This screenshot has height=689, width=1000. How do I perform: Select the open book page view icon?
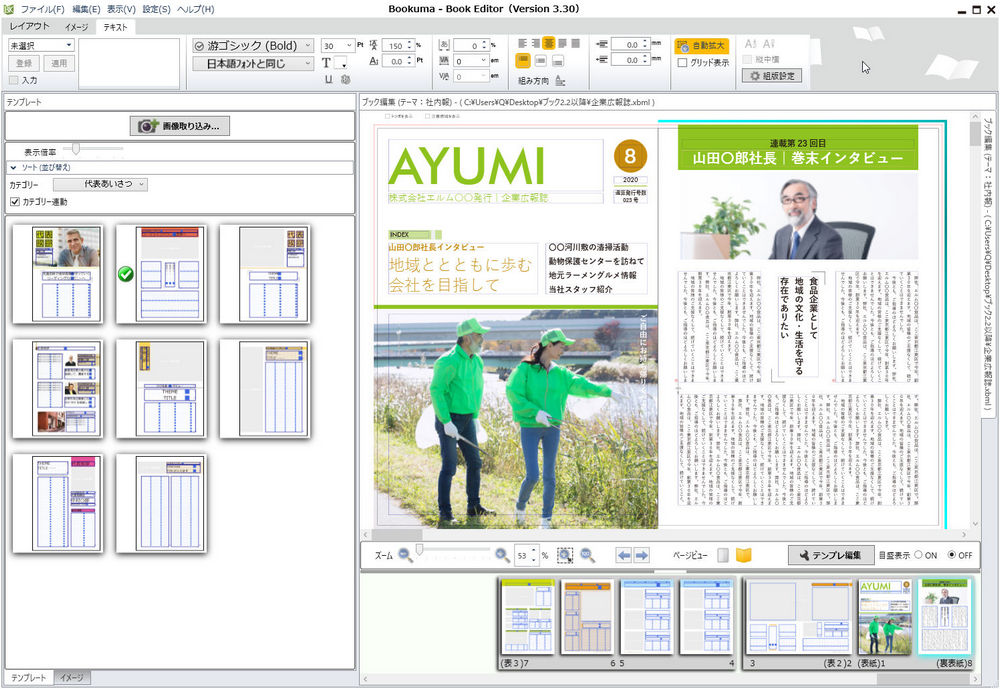(x=743, y=553)
